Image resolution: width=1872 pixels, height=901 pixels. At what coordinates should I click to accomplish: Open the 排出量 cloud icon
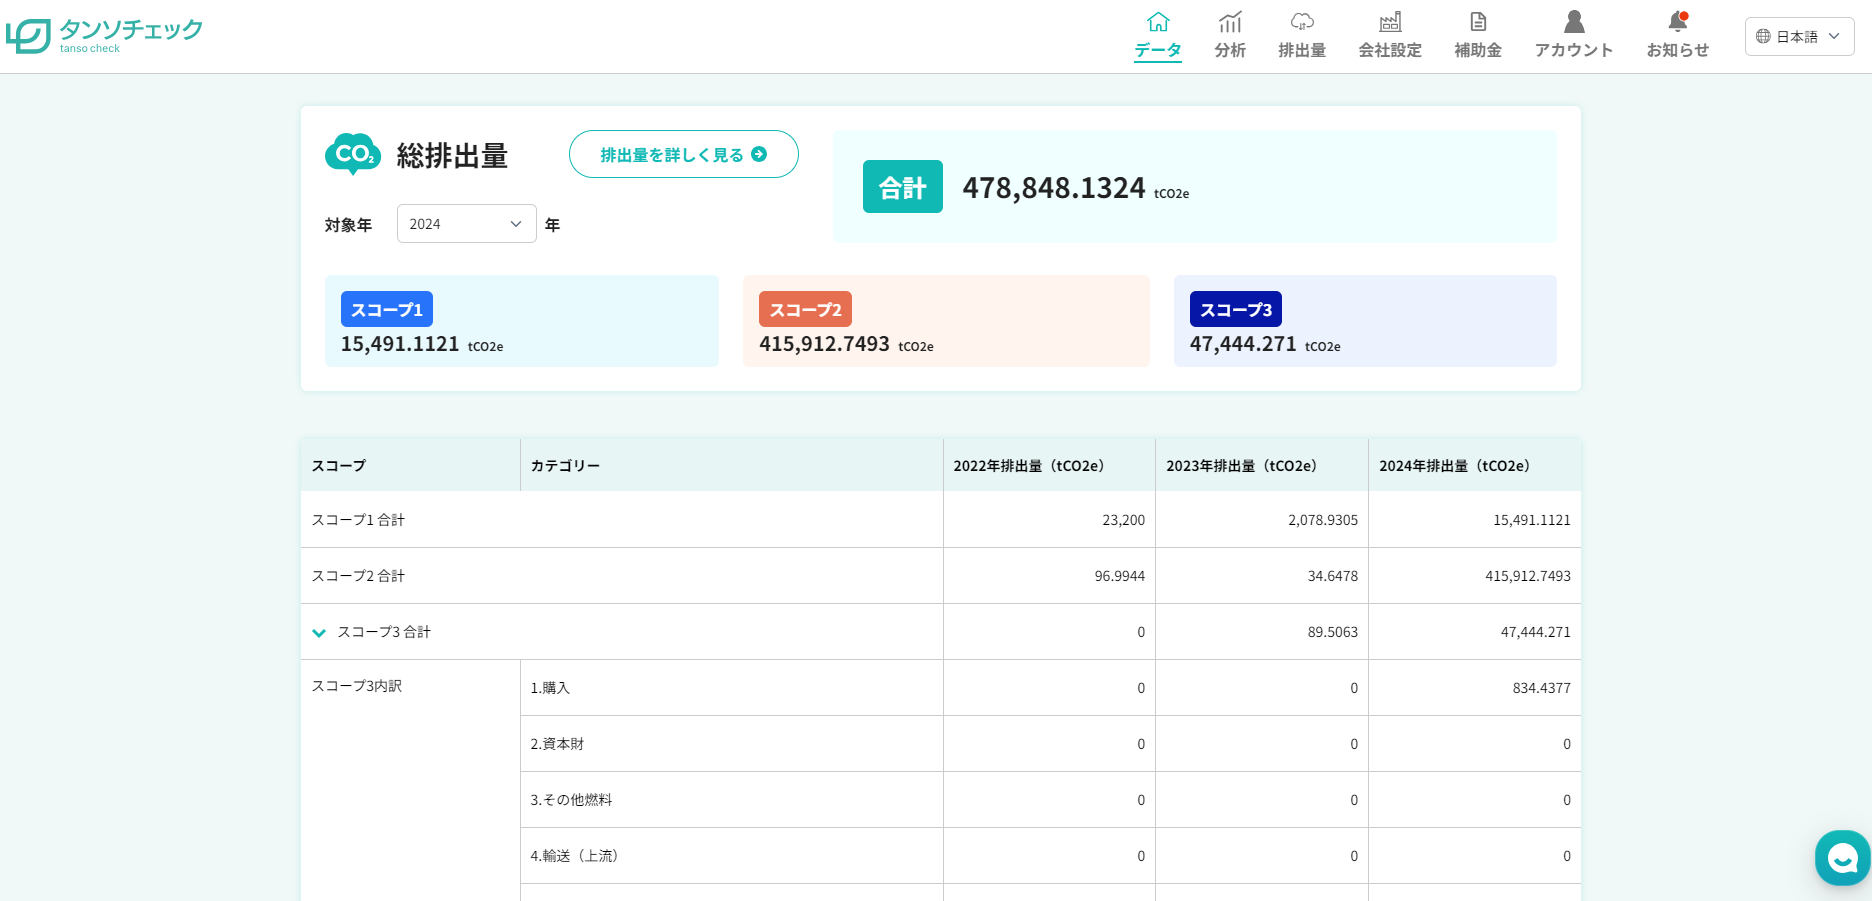[1302, 23]
